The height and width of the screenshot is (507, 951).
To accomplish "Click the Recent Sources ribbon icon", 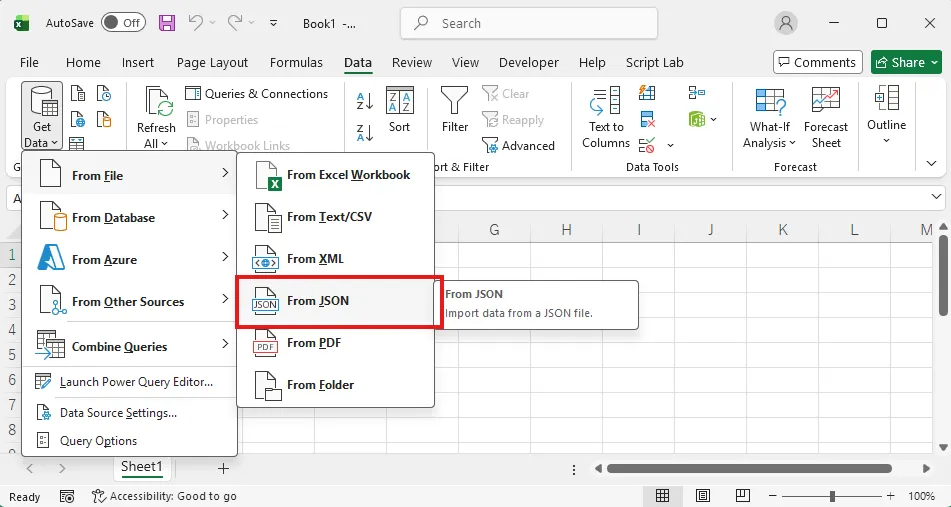I will pyautogui.click(x=104, y=93).
